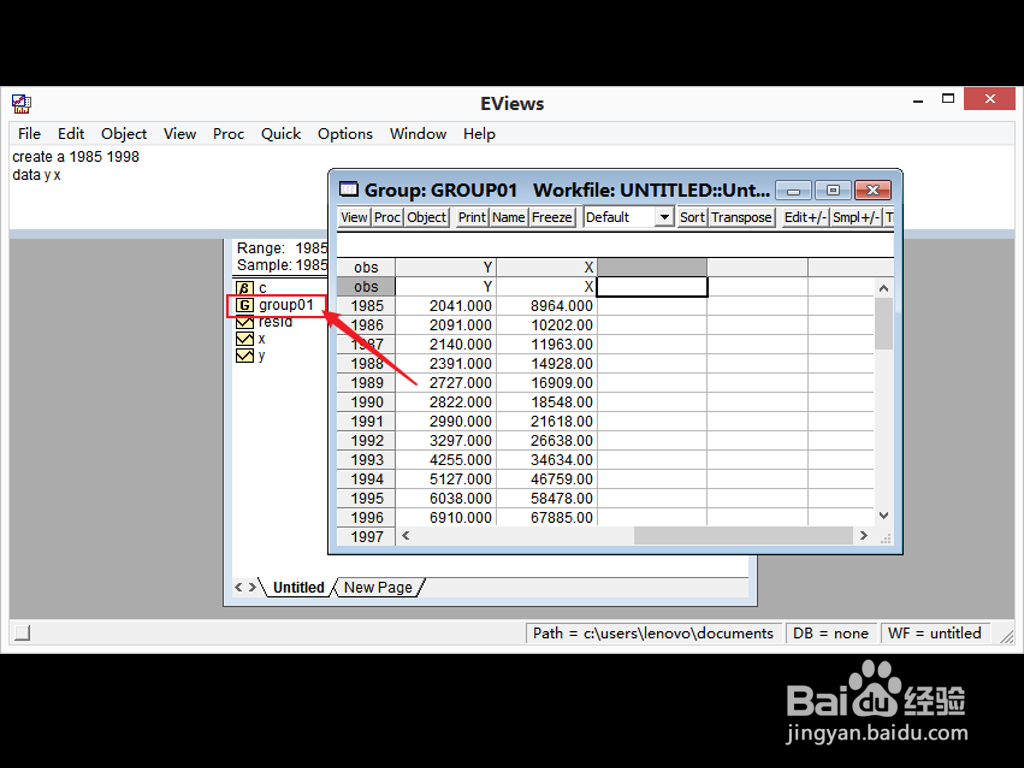1024x768 pixels.
Task: Select cell 5127.000 for 1994
Action: pos(446,479)
